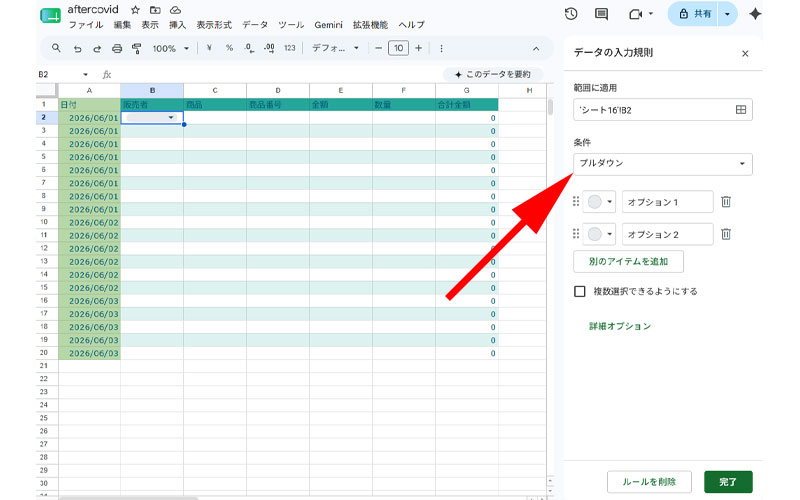
Task: Edit the オプション1 text field
Action: click(x=667, y=202)
